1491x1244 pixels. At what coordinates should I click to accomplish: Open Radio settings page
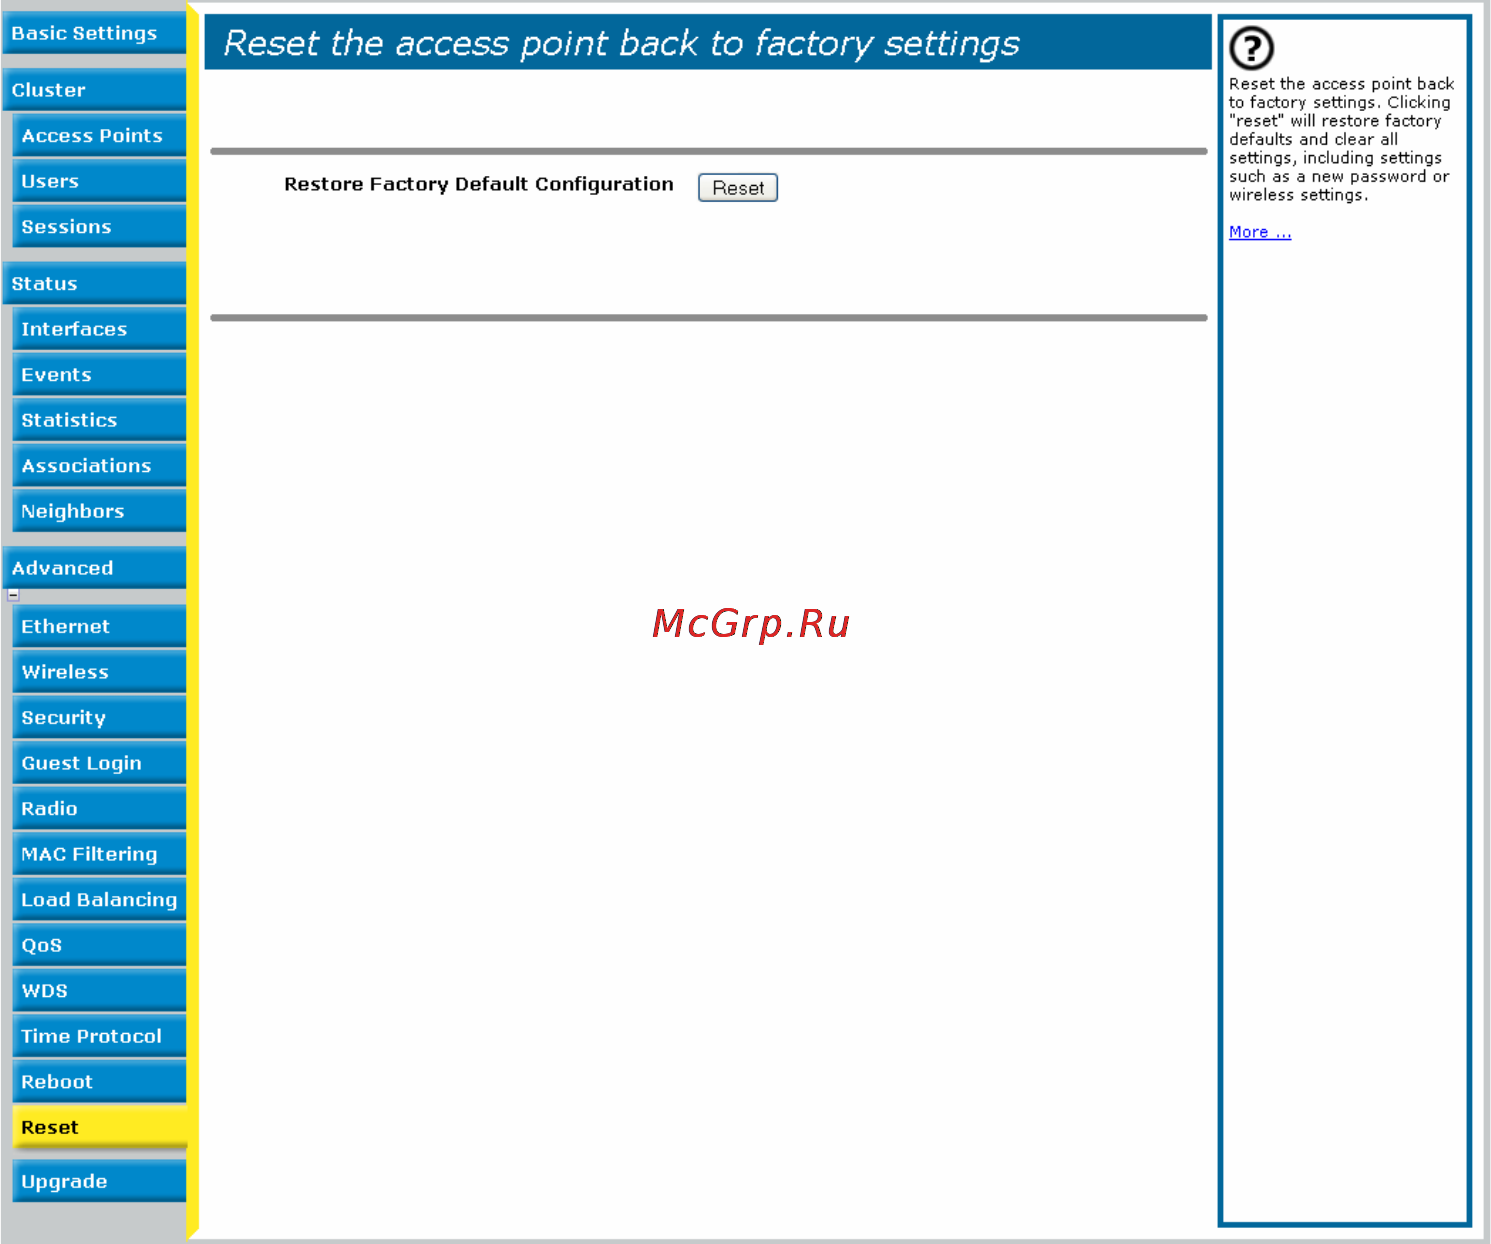pyautogui.click(x=99, y=809)
